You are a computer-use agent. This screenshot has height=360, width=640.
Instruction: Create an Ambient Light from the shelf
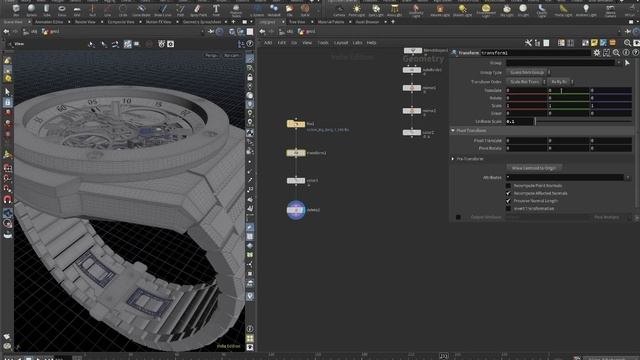(586, 10)
